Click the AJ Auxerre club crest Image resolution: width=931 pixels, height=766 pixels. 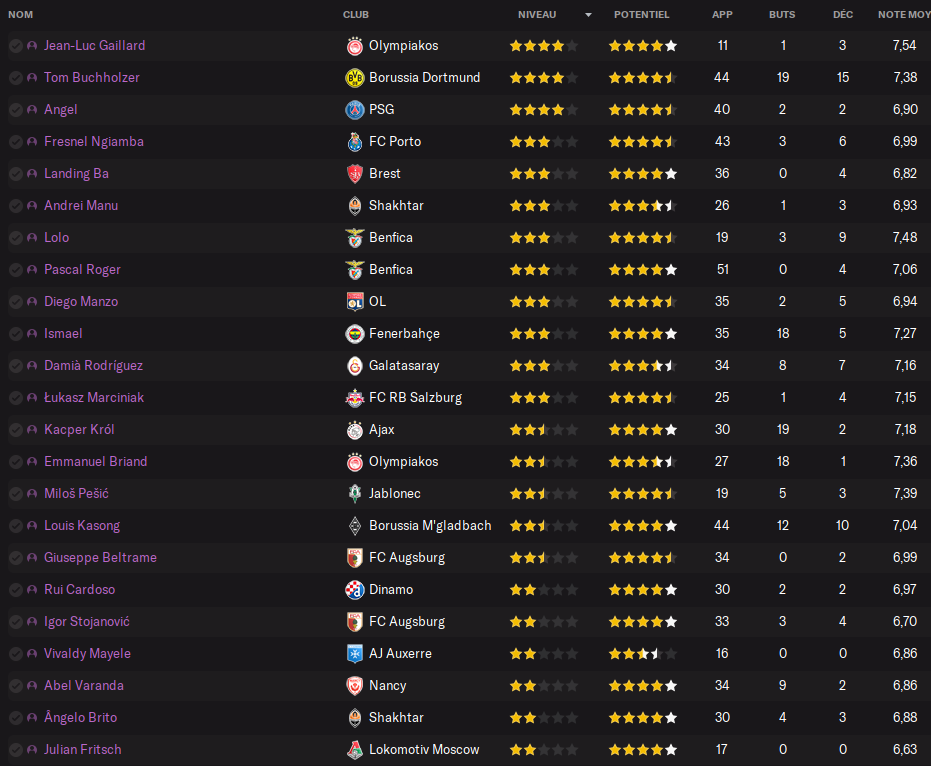pyautogui.click(x=354, y=654)
